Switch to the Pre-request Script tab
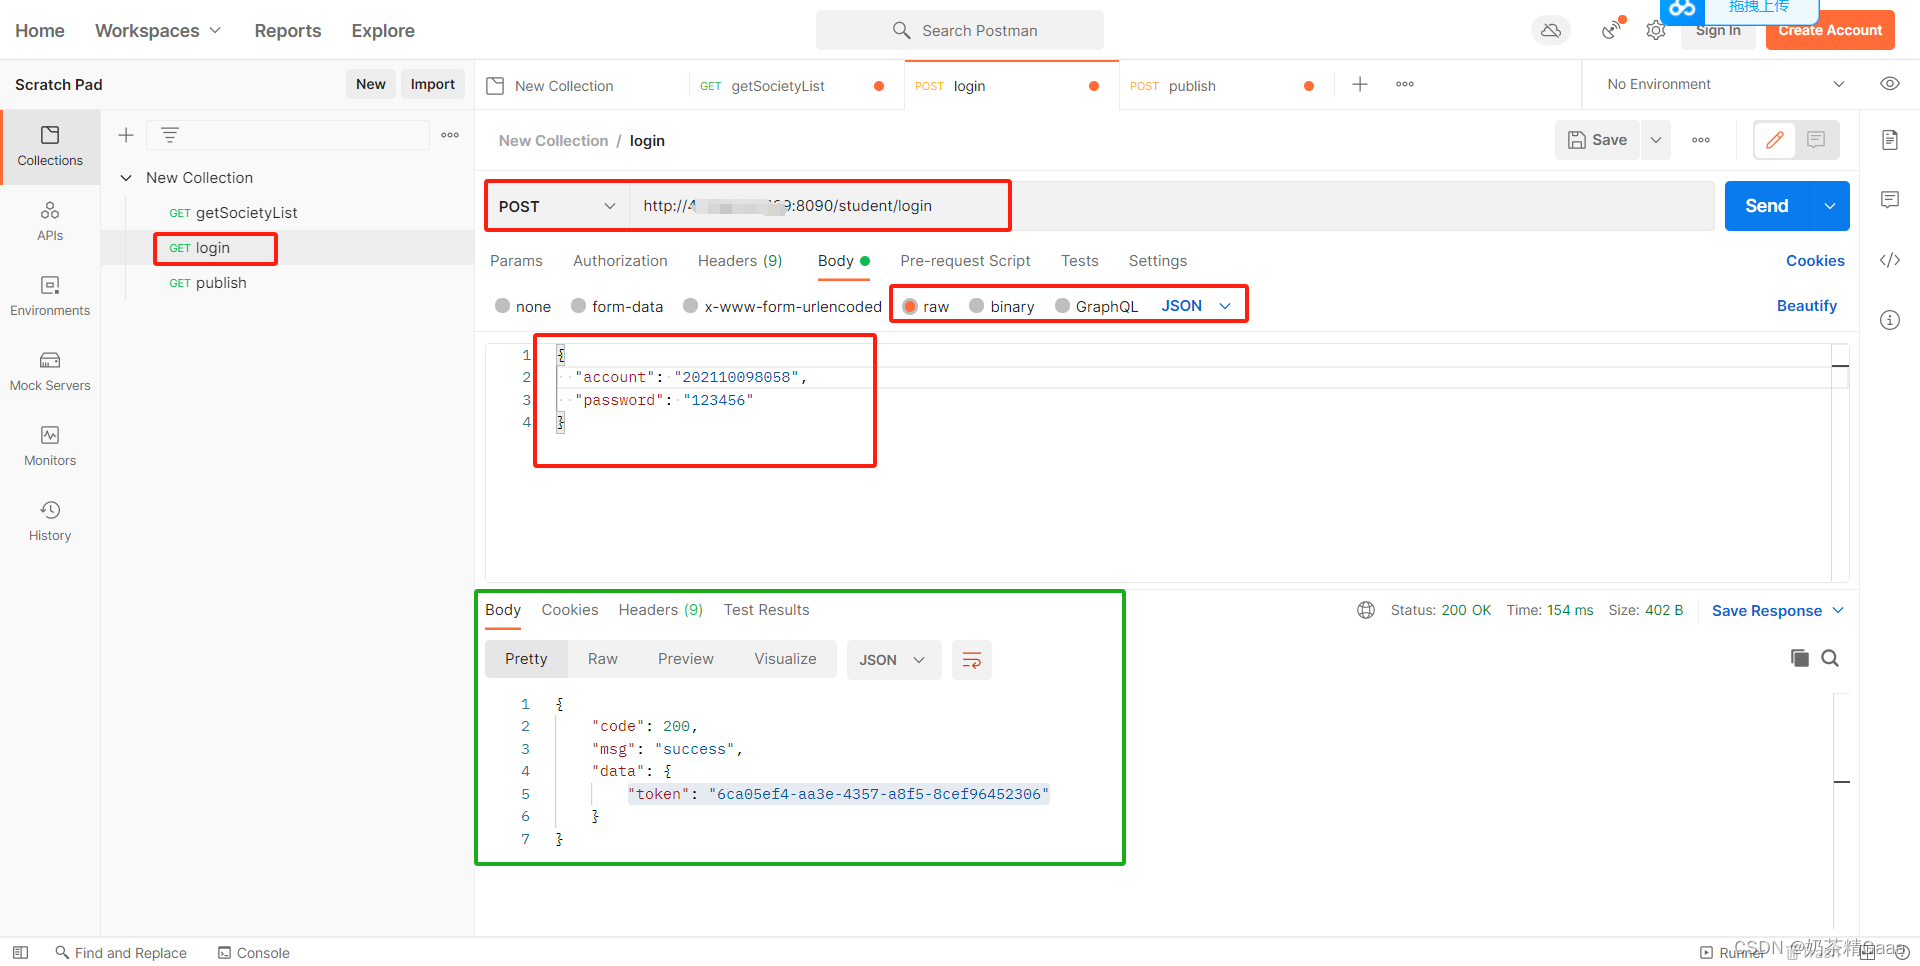The width and height of the screenshot is (1920, 966). click(x=965, y=261)
